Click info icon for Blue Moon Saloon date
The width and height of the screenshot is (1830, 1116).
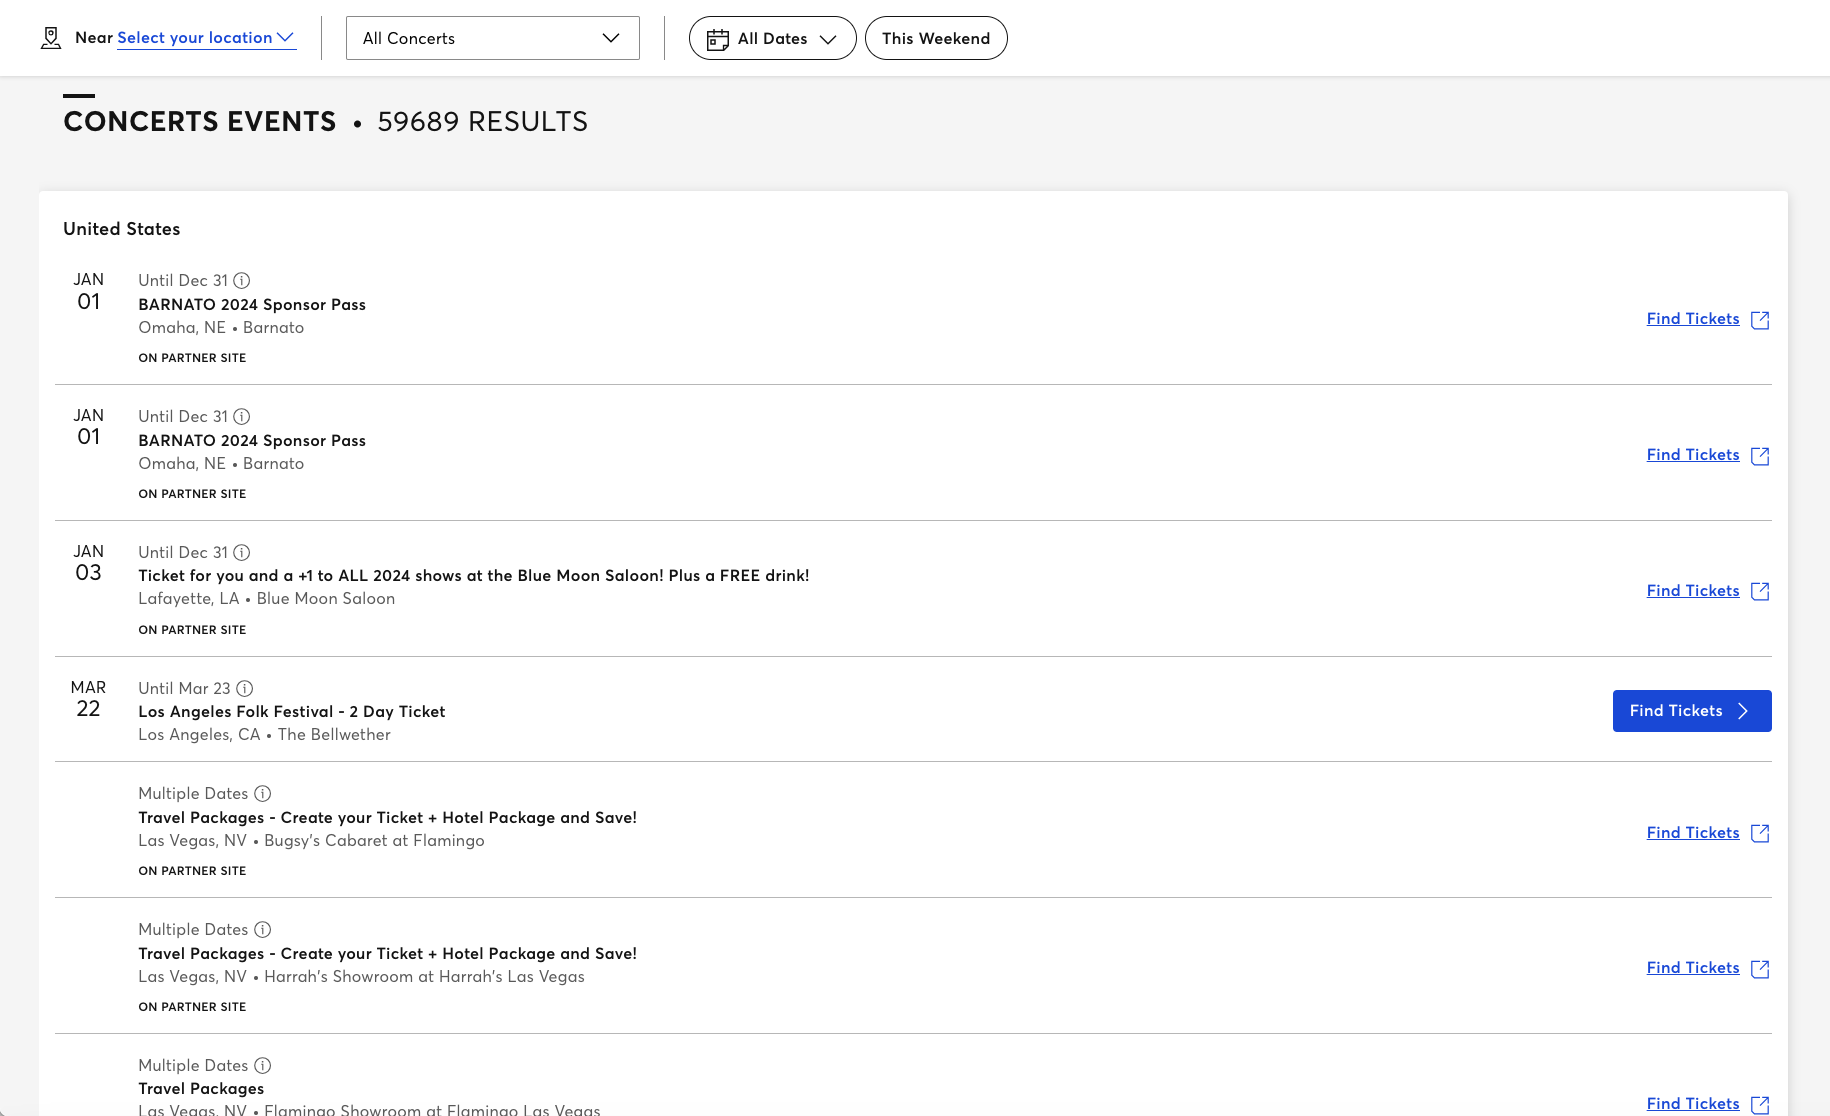pyautogui.click(x=242, y=553)
